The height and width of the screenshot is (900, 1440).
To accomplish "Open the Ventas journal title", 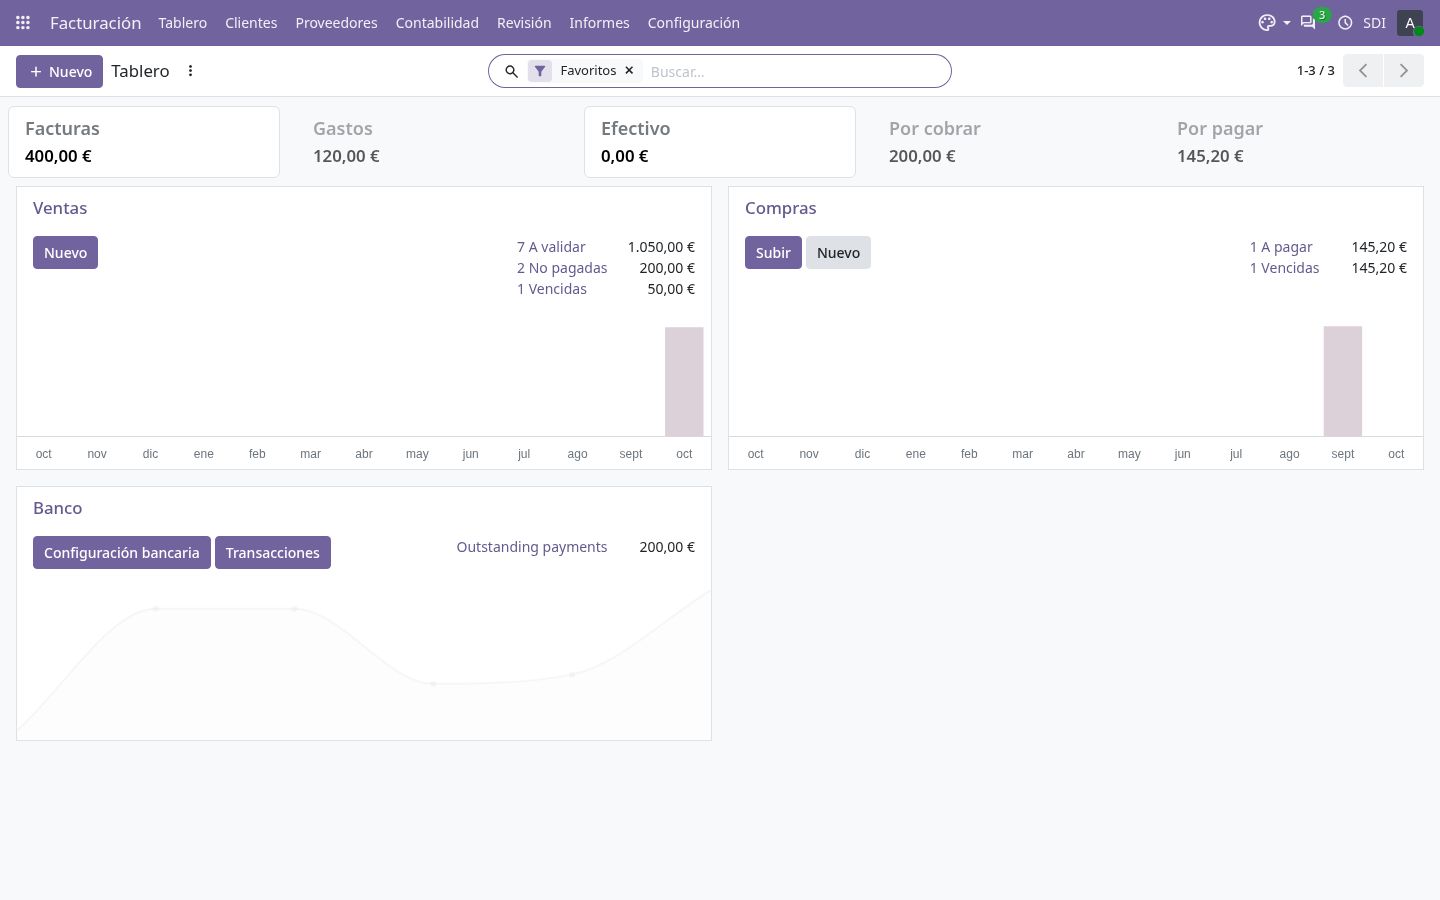I will click(60, 208).
